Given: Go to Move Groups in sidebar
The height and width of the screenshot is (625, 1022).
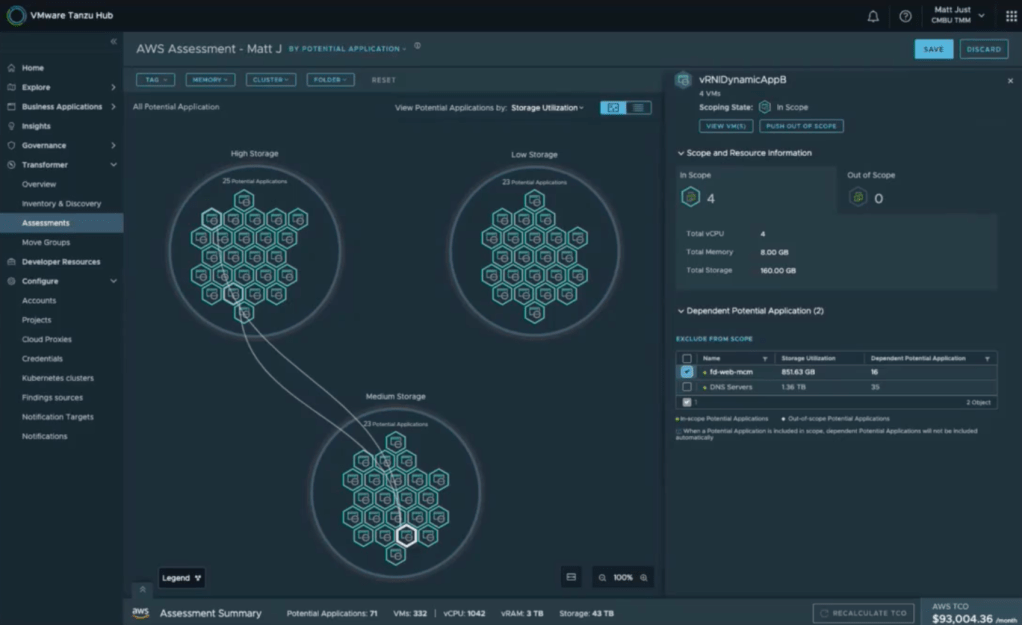Looking at the screenshot, I should point(46,242).
